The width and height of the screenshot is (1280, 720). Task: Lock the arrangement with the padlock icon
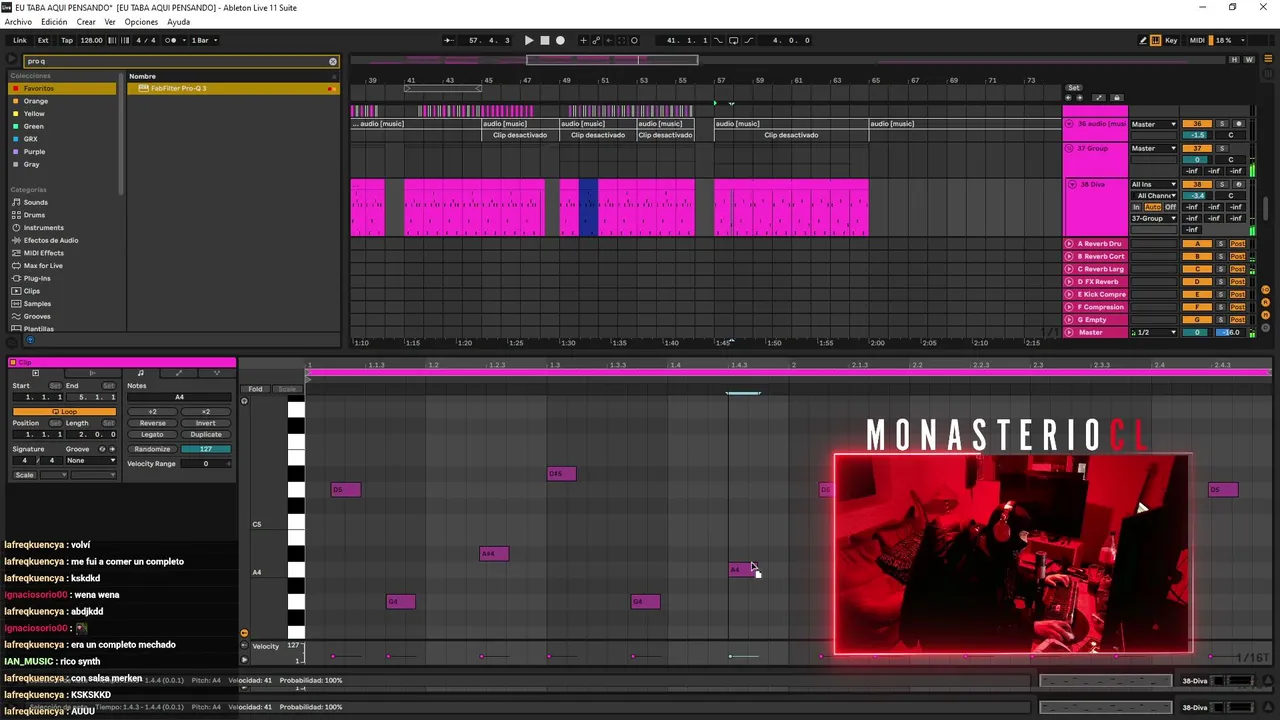[x=1117, y=98]
